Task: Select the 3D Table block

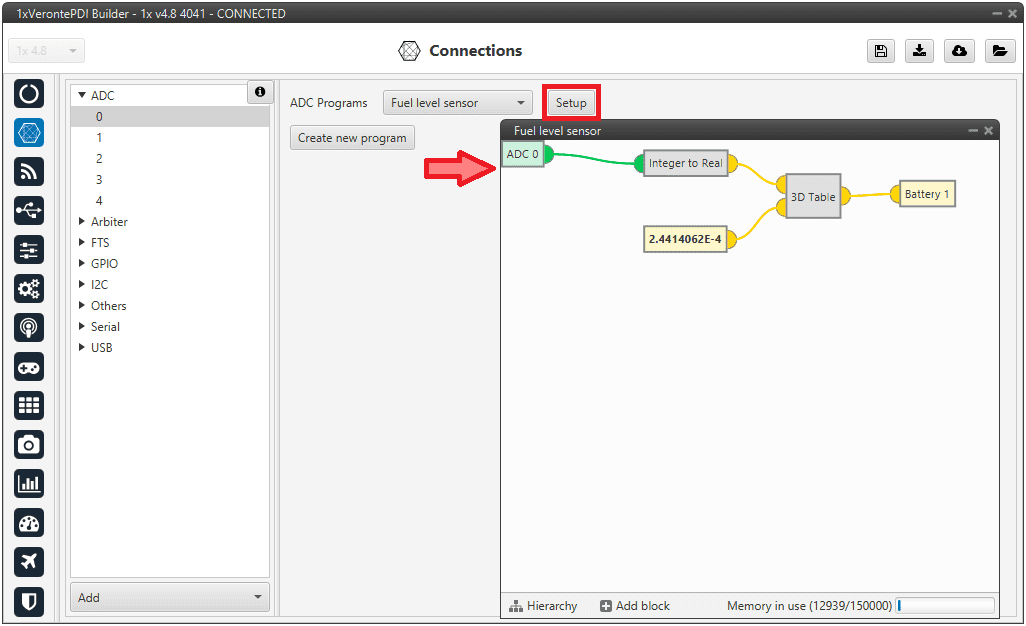Action: 813,196
